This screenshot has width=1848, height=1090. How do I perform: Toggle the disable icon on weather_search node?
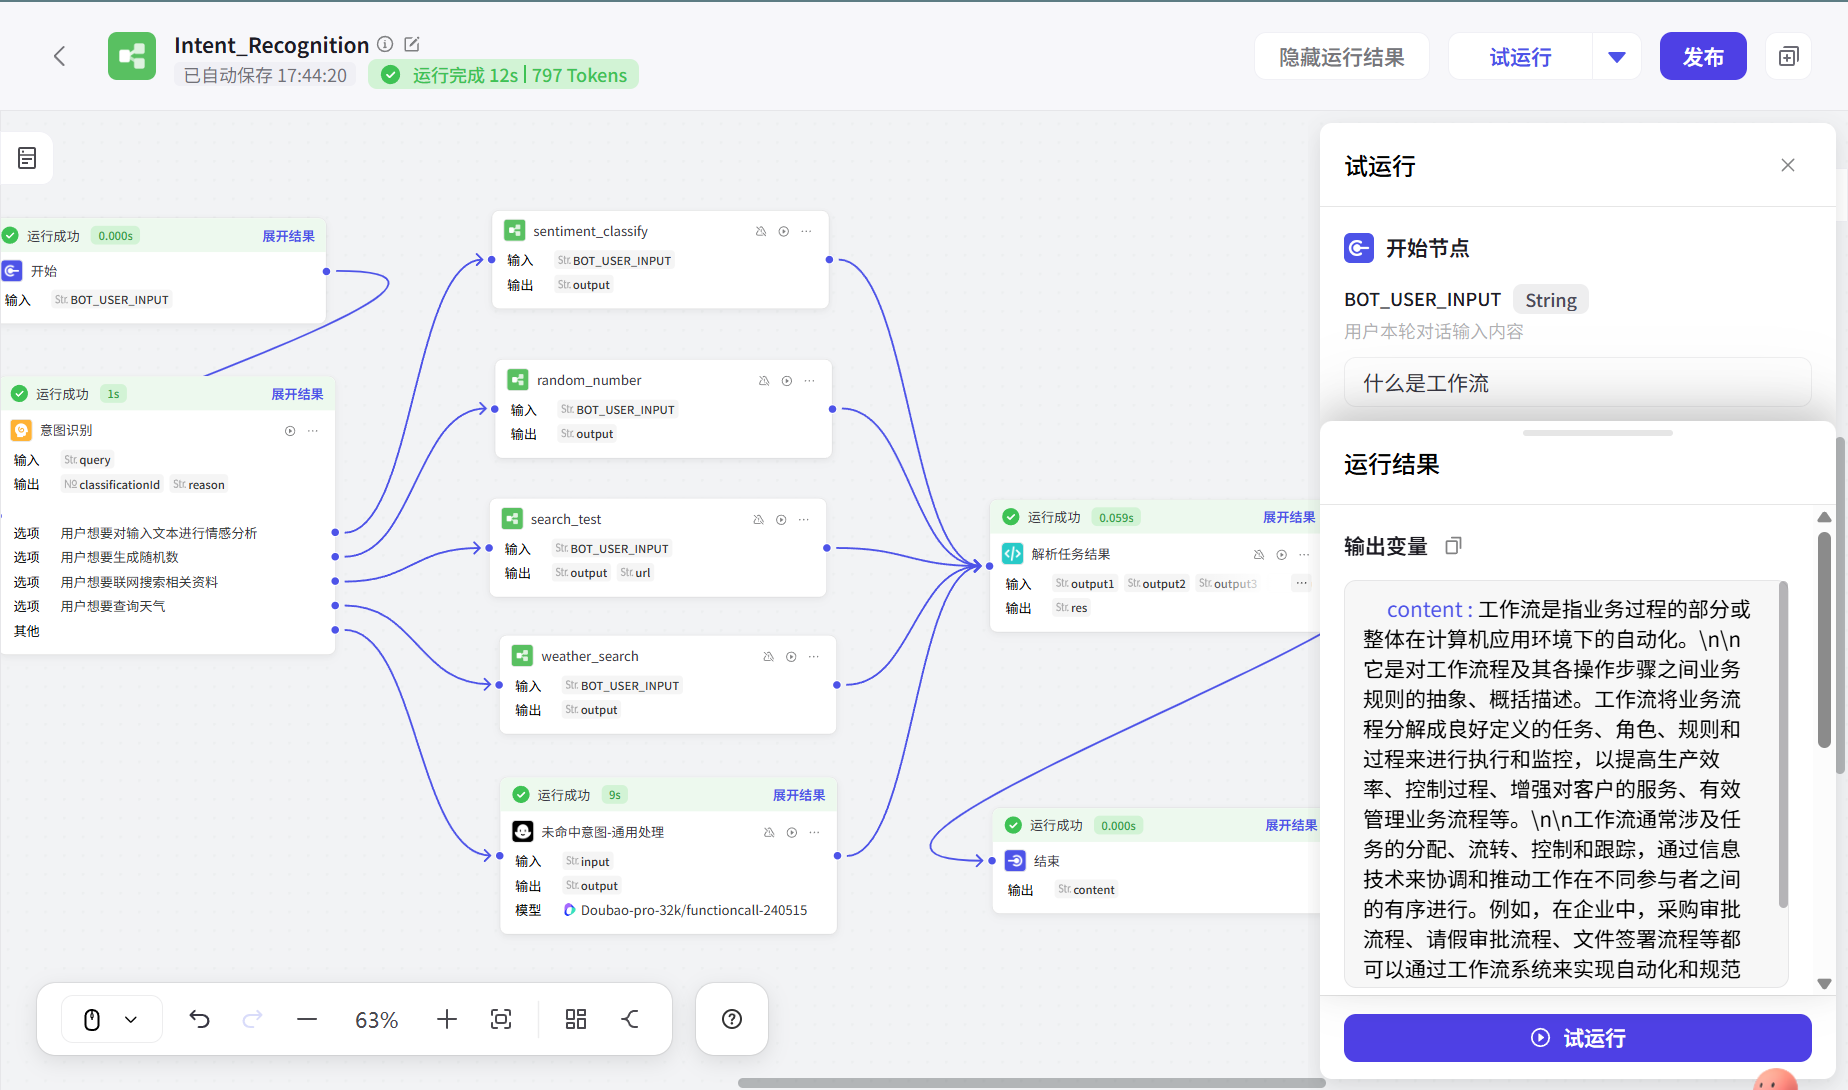pos(768,657)
